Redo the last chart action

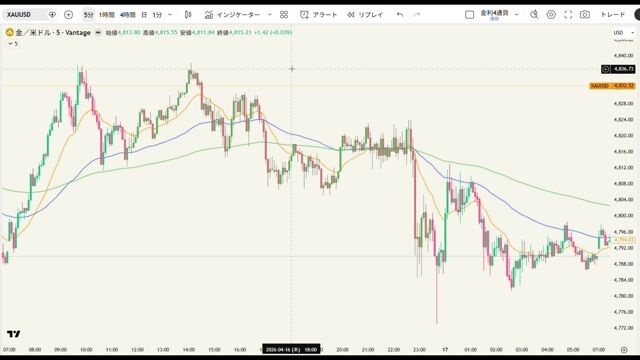point(417,15)
